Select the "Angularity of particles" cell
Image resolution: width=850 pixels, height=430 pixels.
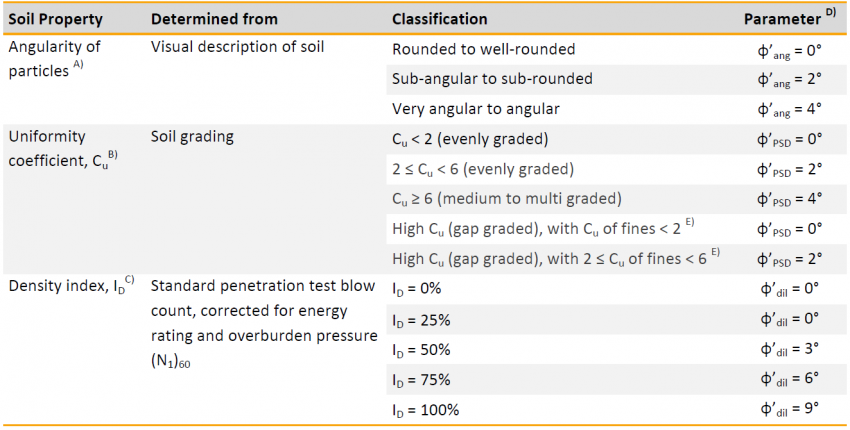54,57
